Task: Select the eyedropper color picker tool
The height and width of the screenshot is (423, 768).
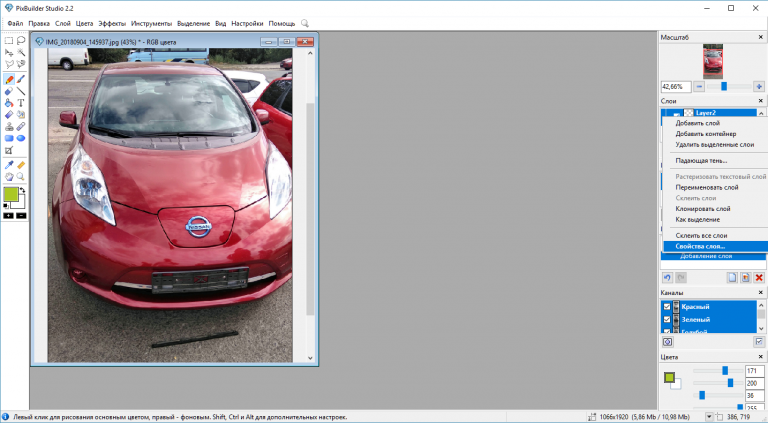Action: (9, 164)
